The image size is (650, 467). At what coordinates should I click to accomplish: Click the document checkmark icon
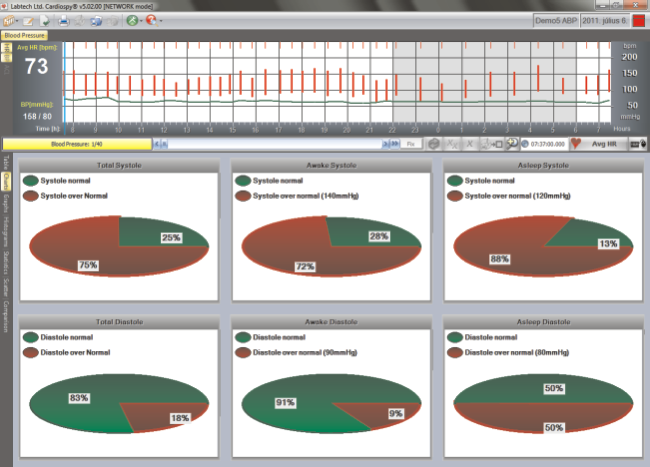click(45, 21)
